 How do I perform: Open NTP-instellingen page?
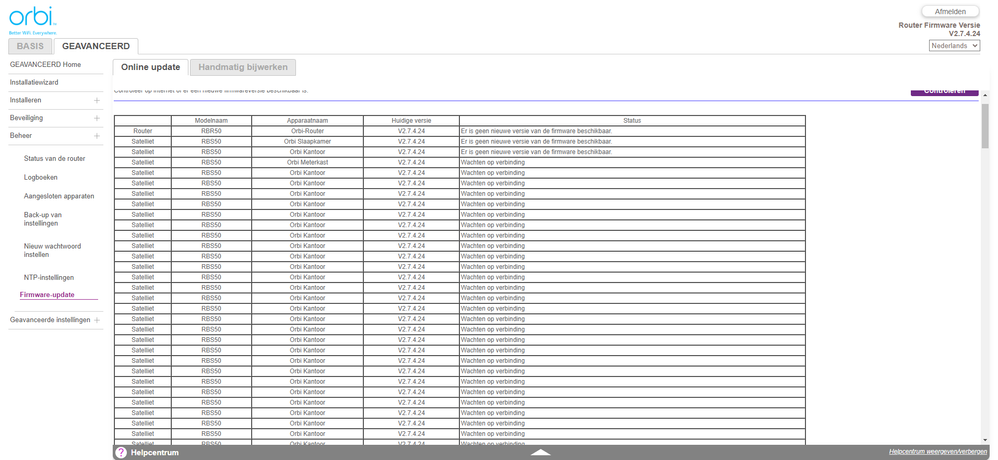49,277
